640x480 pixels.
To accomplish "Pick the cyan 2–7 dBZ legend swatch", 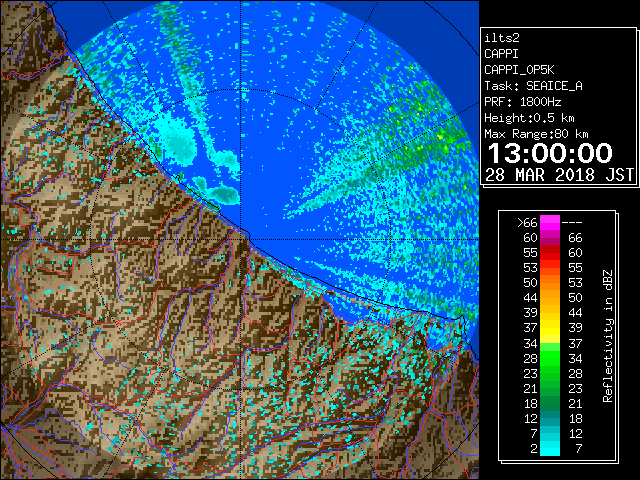I will coord(550,448).
